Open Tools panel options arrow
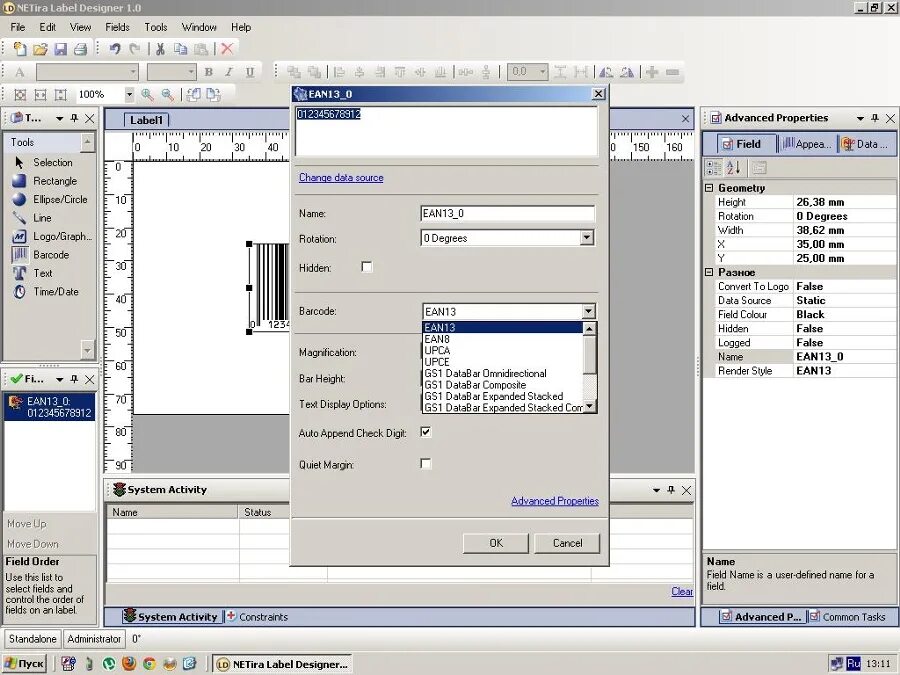 (x=59, y=118)
